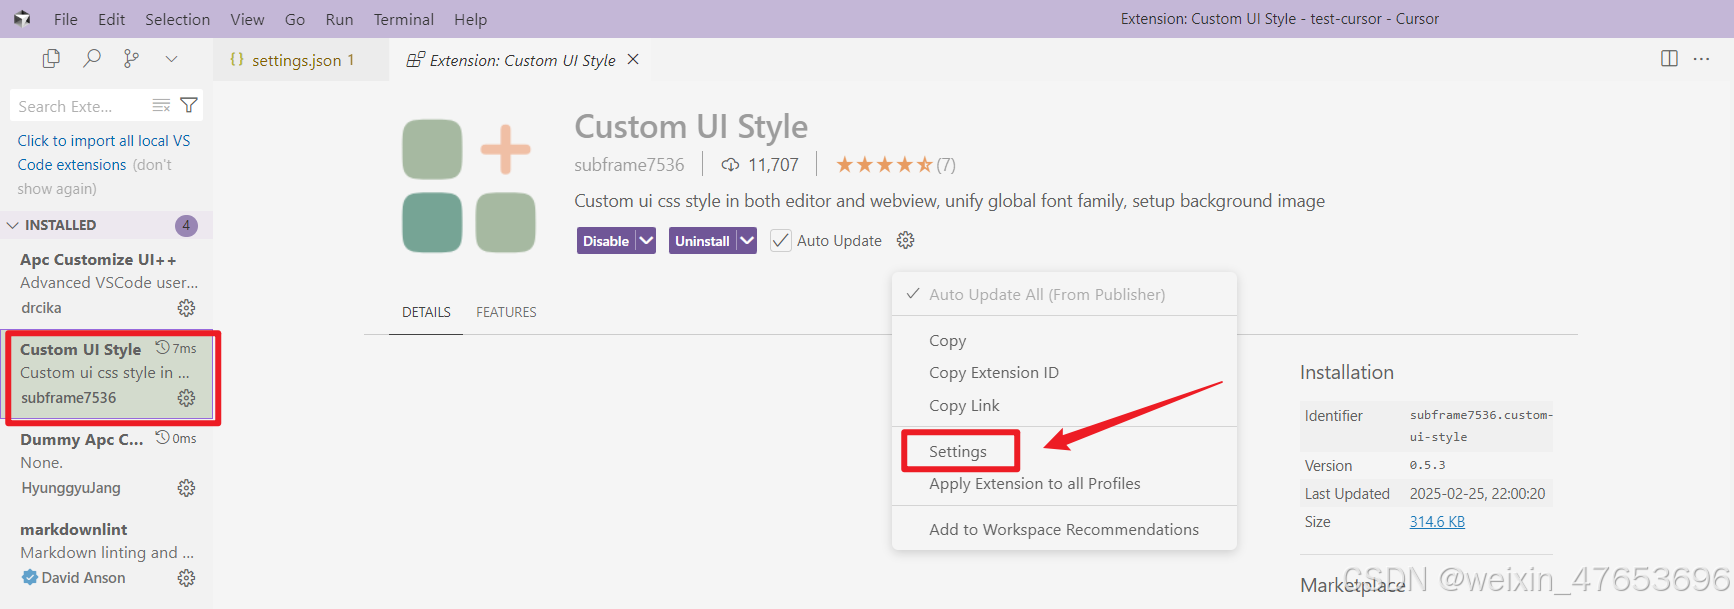Image resolution: width=1734 pixels, height=609 pixels.
Task: Click the 11,707 install count
Action: 760,165
